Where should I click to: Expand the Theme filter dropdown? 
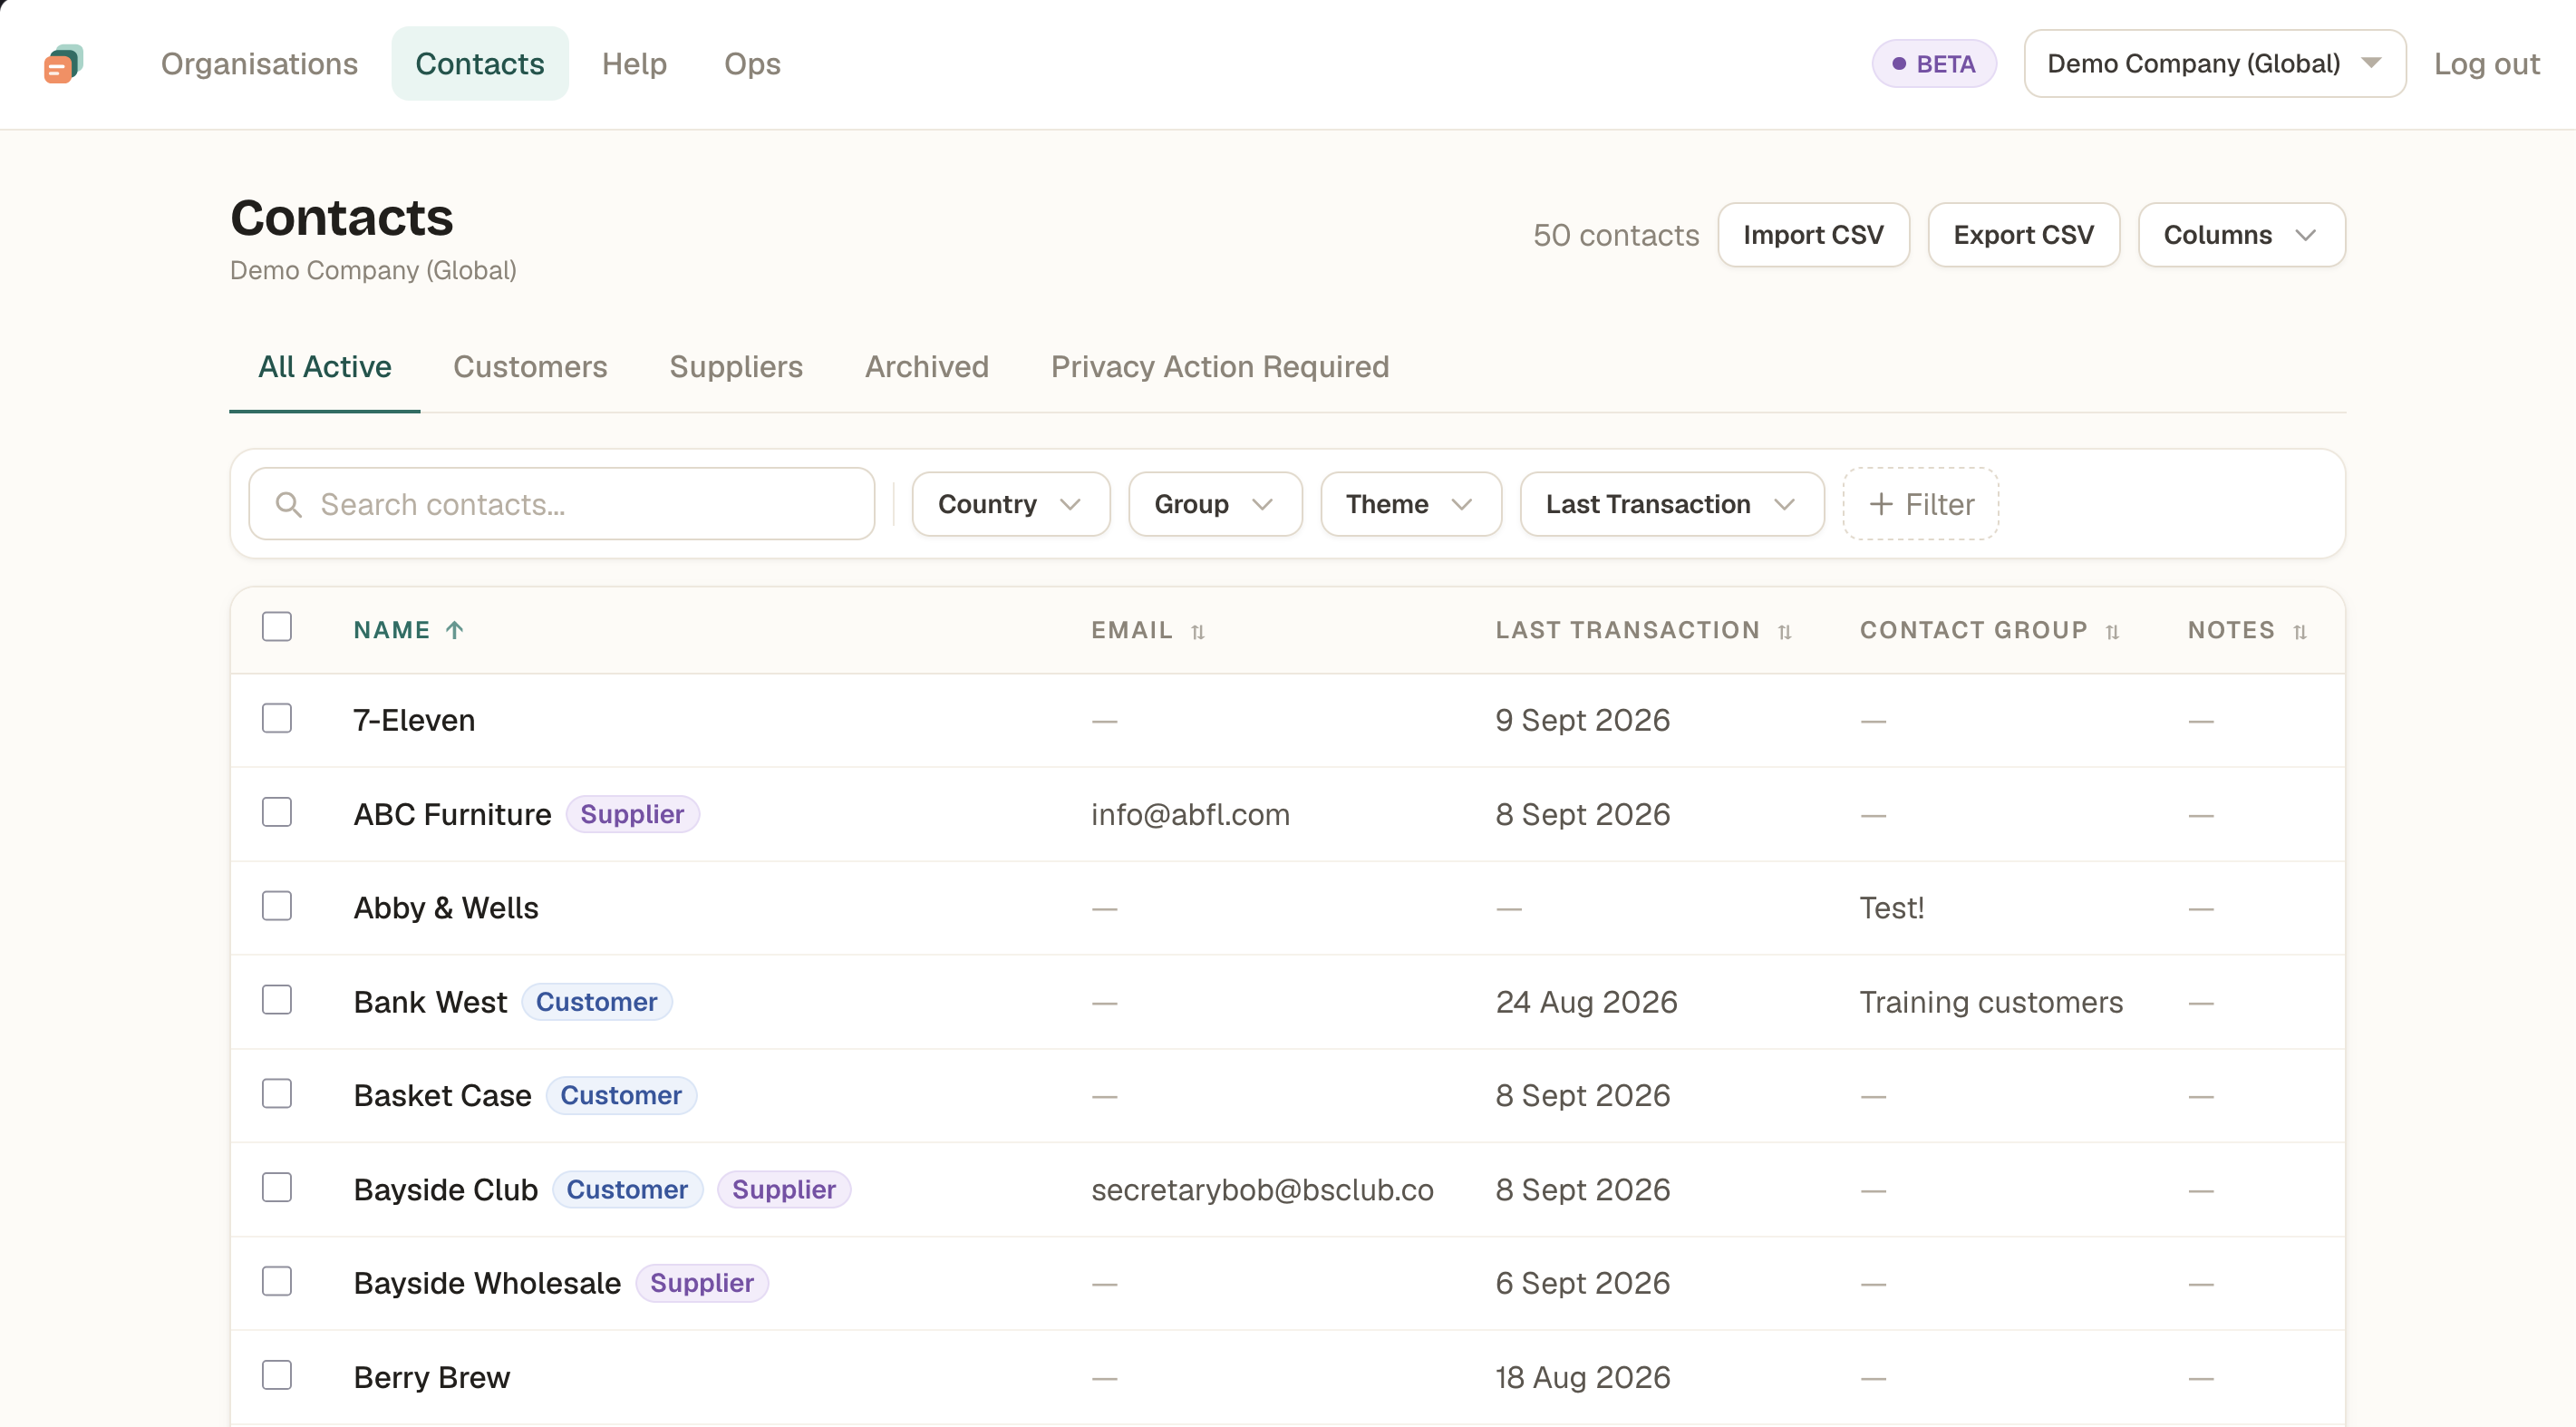tap(1411, 504)
